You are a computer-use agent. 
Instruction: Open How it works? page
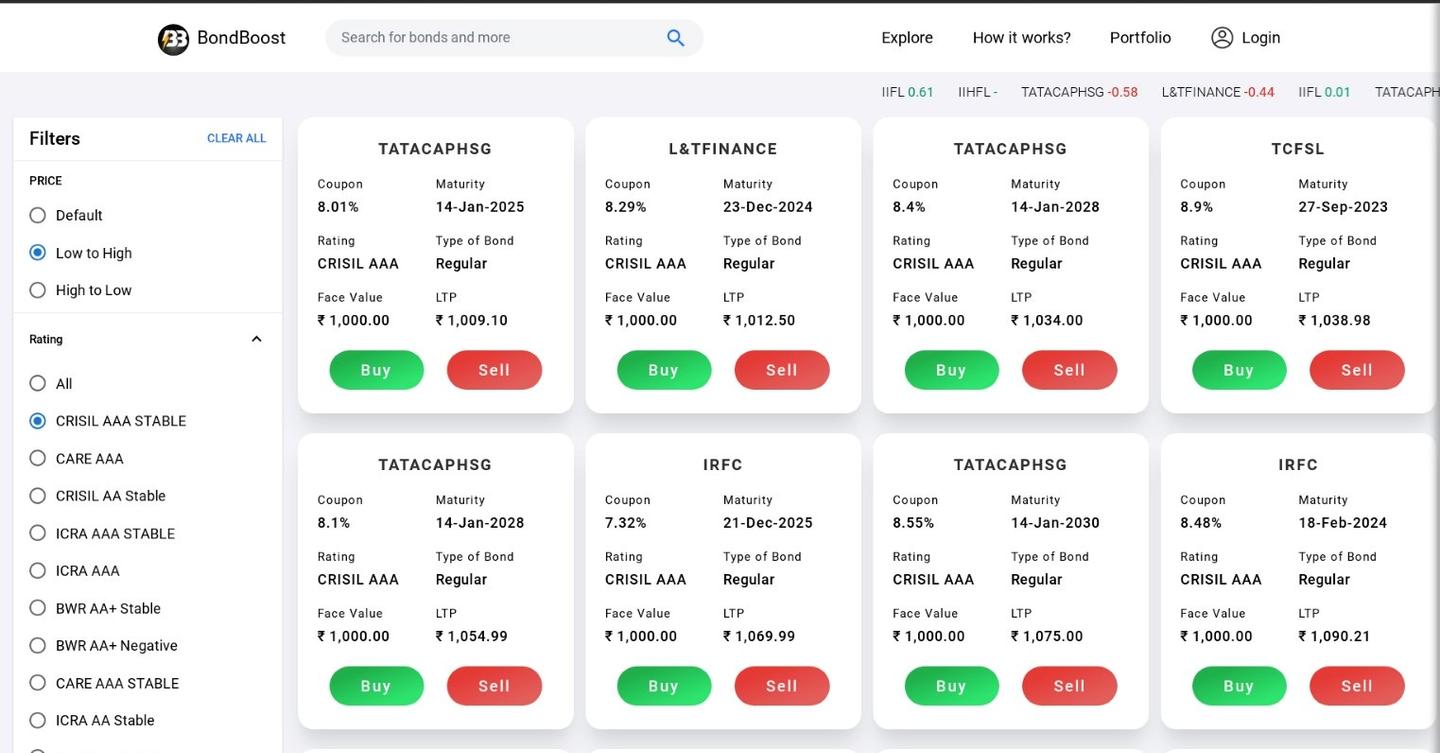pyautogui.click(x=1021, y=38)
